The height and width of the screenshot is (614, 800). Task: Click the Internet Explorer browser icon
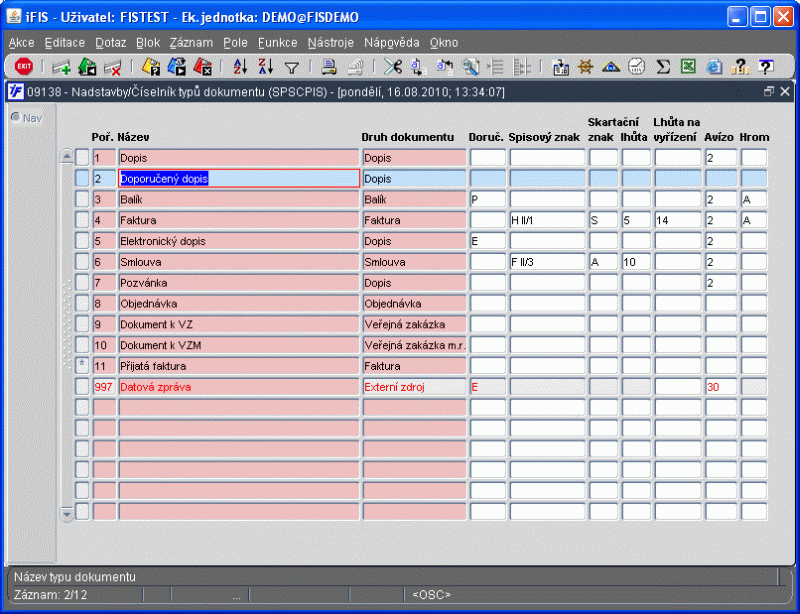[714, 67]
